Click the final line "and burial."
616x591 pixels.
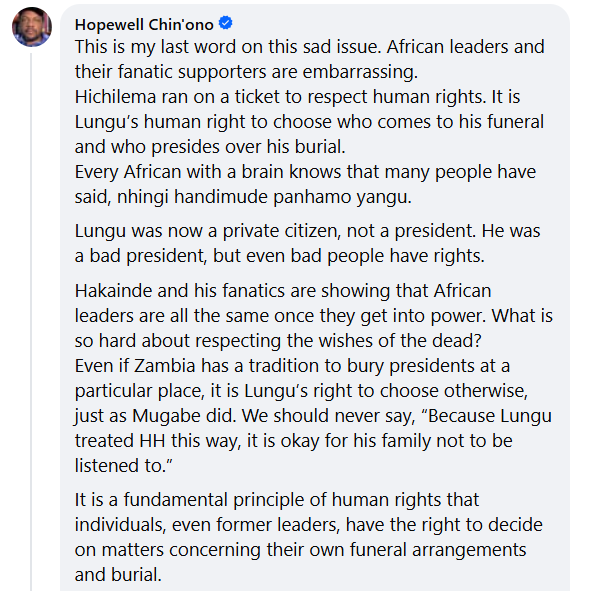click(x=117, y=575)
